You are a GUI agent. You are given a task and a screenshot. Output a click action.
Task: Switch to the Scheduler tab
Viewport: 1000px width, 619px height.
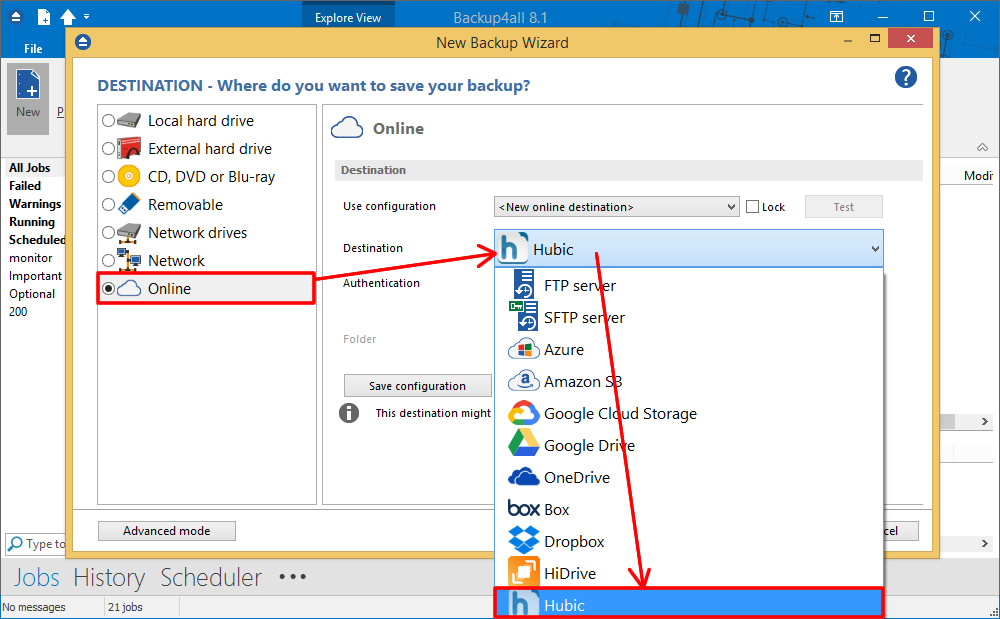coord(211,578)
